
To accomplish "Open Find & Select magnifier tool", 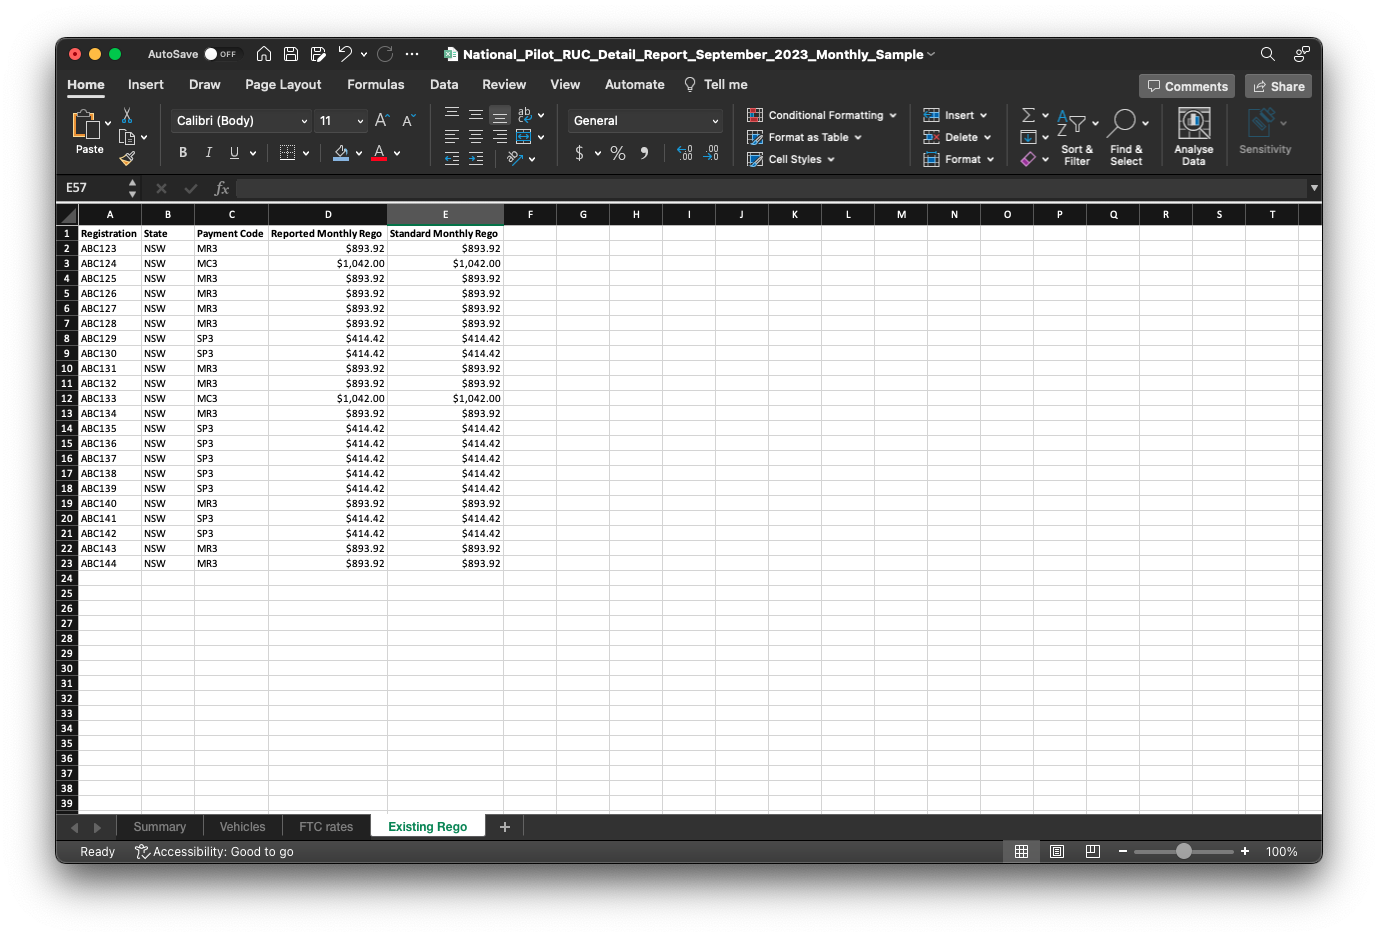I will tap(1124, 124).
